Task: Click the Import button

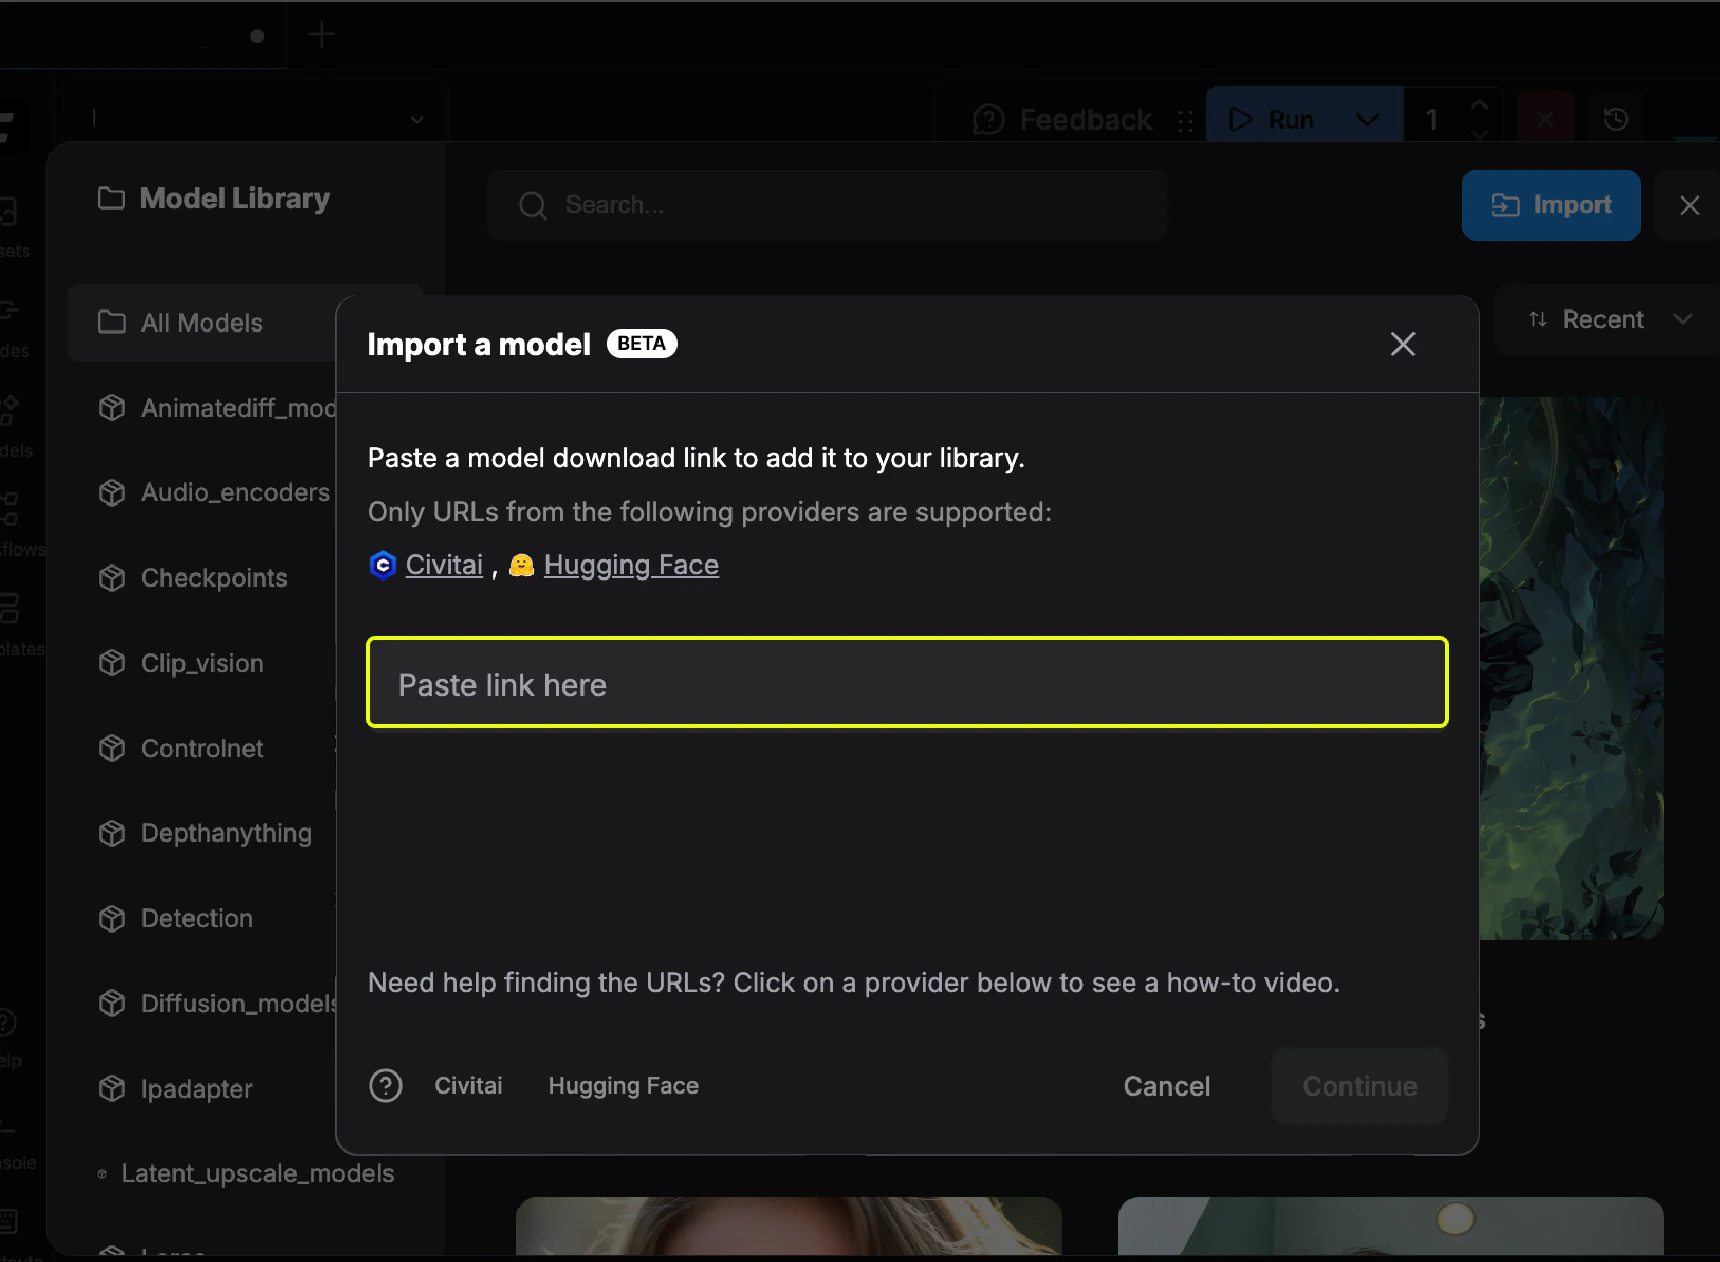Action: coord(1551,205)
